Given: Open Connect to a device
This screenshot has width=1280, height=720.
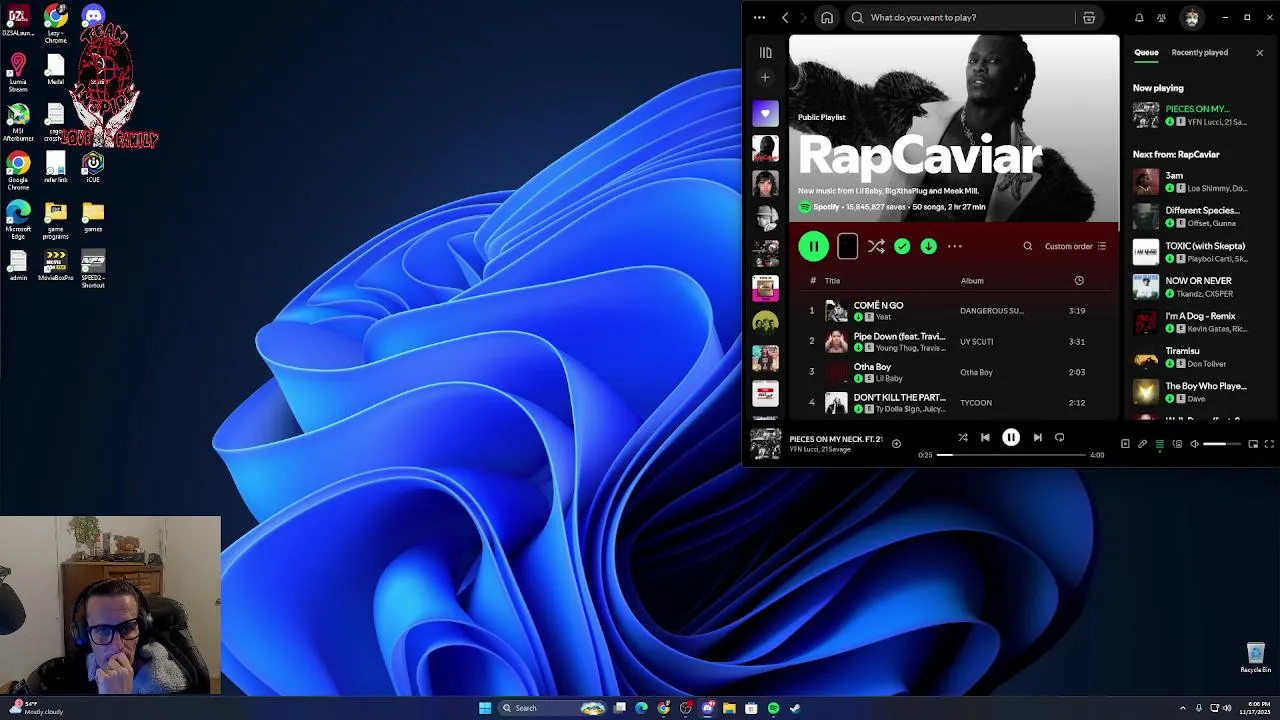Looking at the screenshot, I should pyautogui.click(x=1177, y=444).
